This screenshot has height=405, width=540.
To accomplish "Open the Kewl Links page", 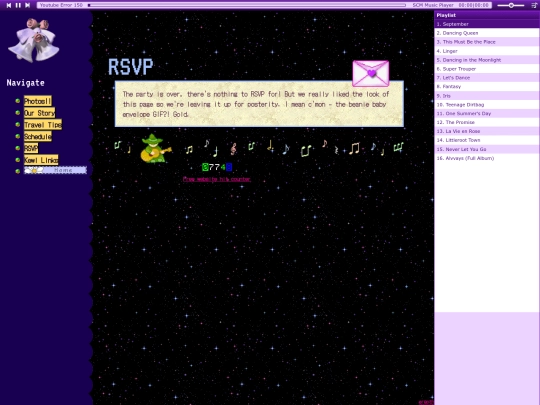I will click(41, 160).
